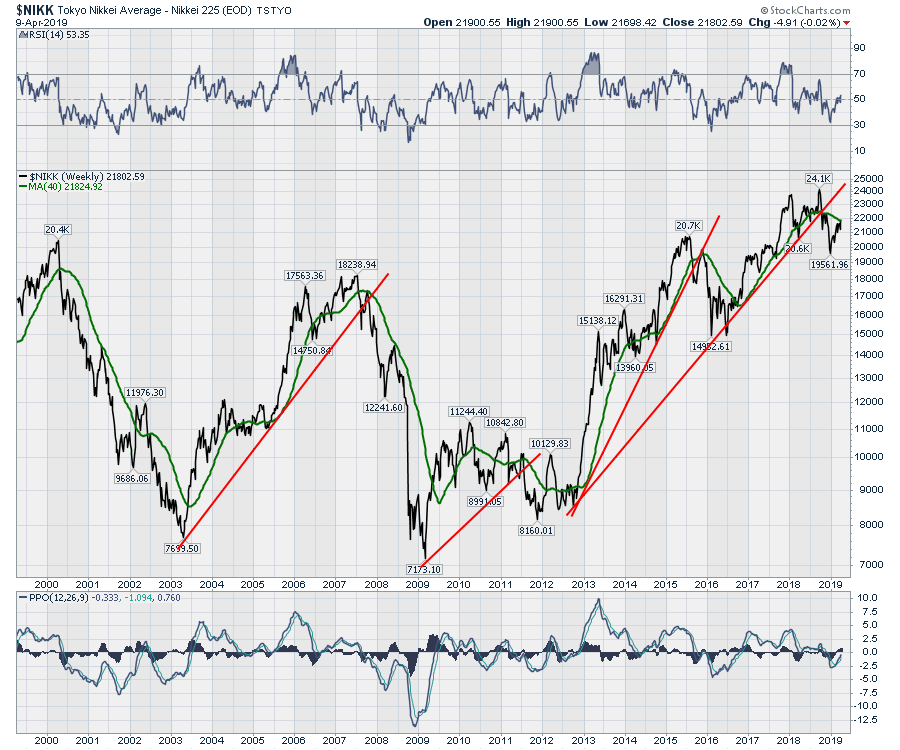
Task: Click the 20000 price axis label
Action: pyautogui.click(x=868, y=247)
